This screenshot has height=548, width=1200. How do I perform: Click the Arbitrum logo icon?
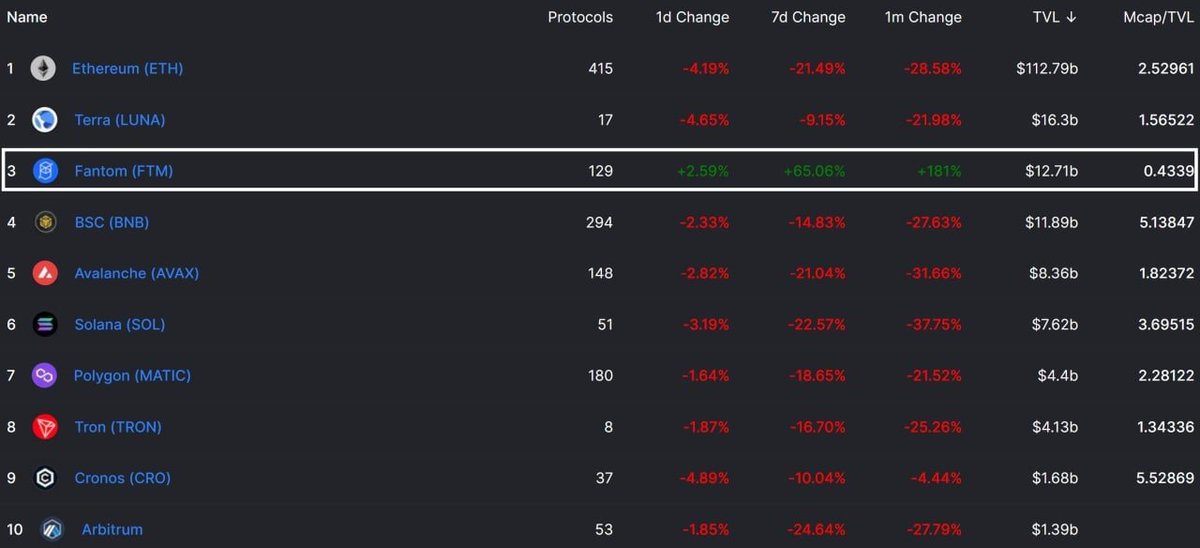point(52,529)
